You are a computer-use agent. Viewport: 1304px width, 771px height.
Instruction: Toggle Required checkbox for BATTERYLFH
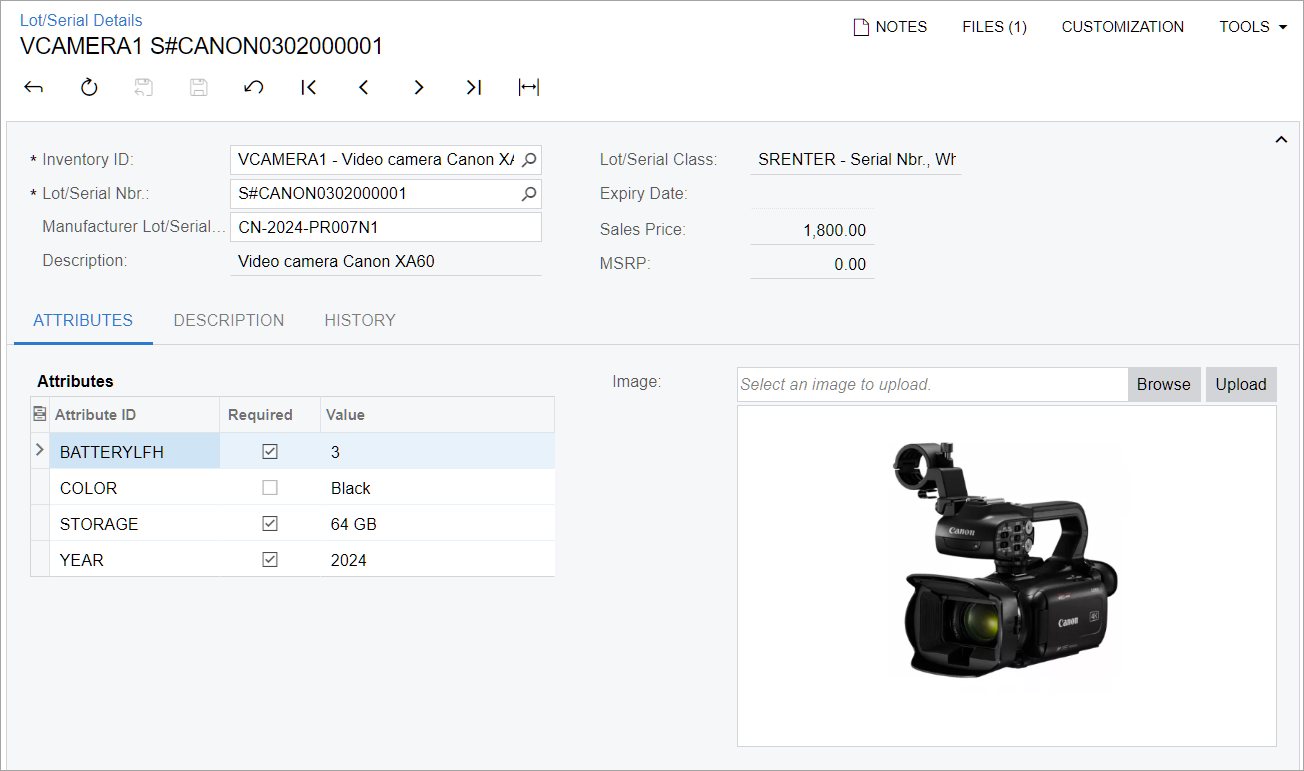coord(269,451)
